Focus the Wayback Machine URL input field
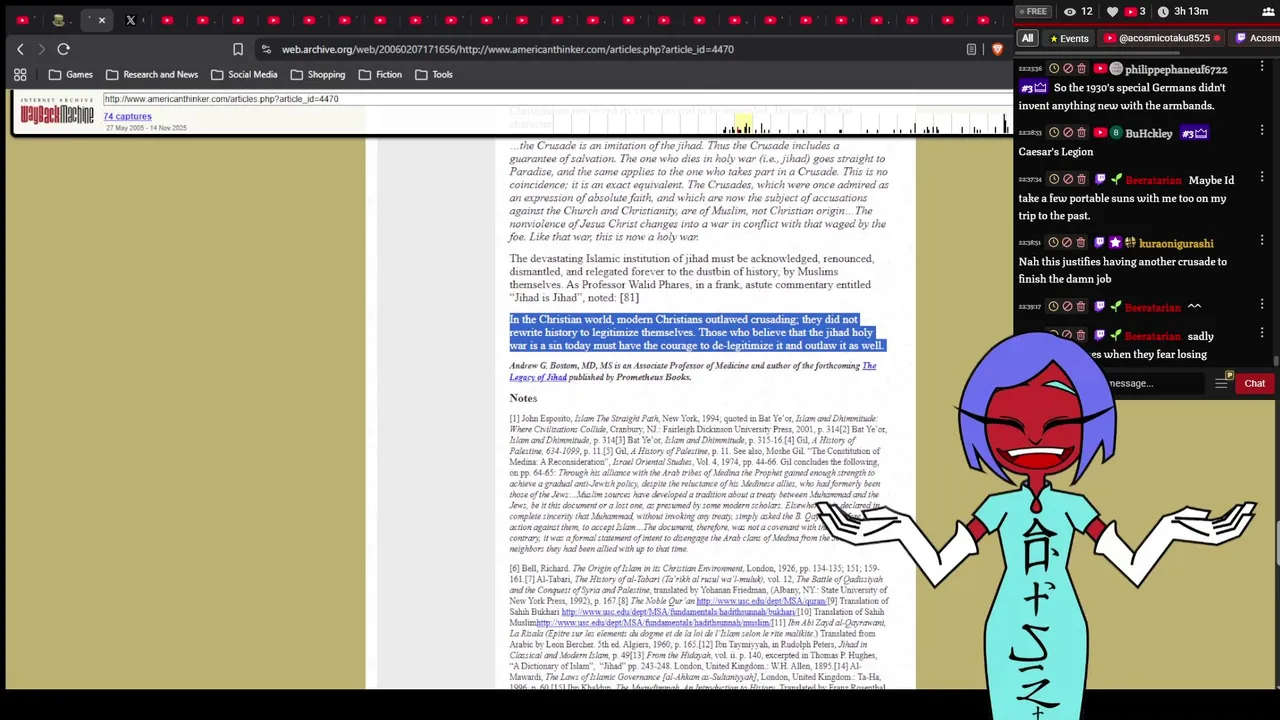Screen dimensions: 1280x720 click(x=556, y=99)
